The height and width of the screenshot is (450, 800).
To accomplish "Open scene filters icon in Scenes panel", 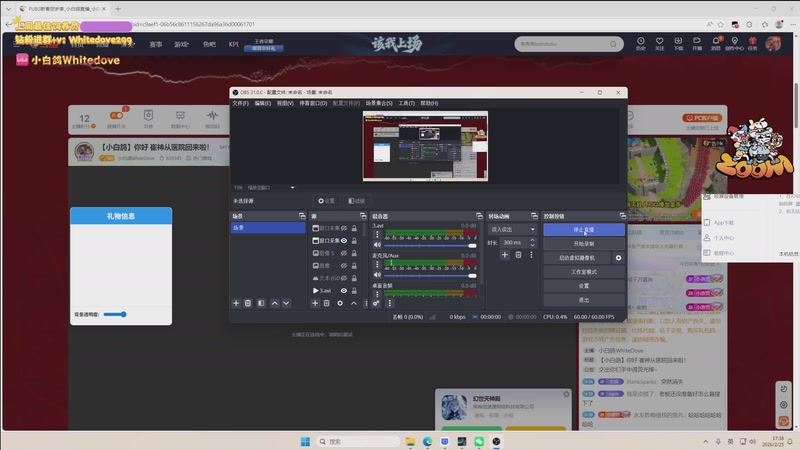I will click(261, 303).
